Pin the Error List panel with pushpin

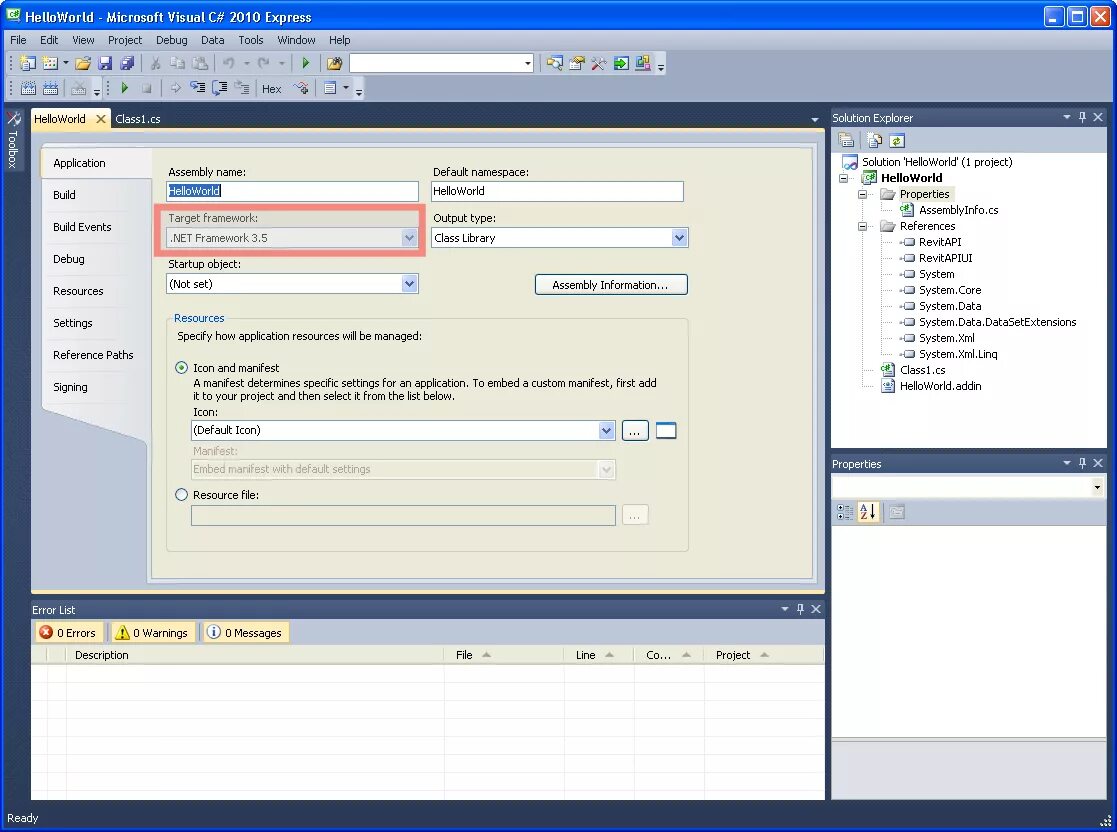[x=800, y=609]
